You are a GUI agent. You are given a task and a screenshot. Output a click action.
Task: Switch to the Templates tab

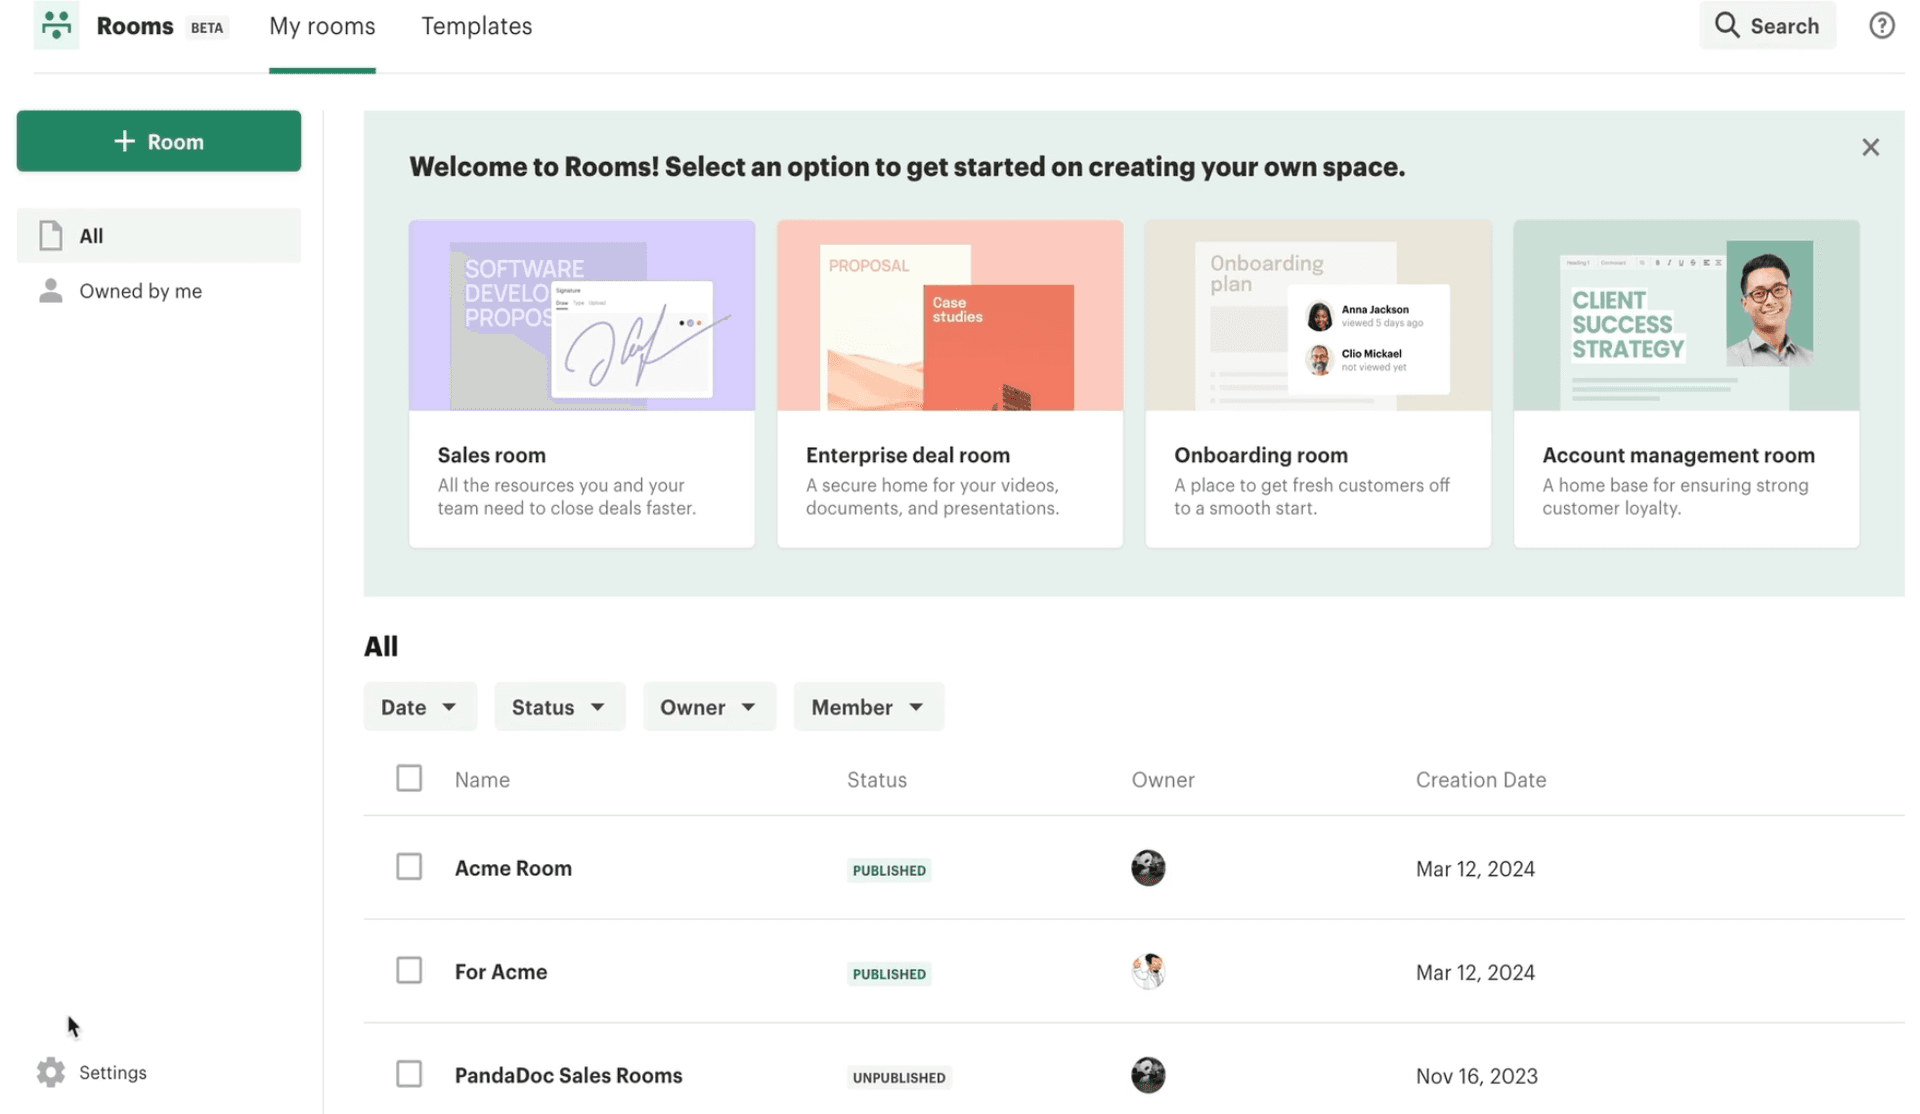[x=476, y=26]
